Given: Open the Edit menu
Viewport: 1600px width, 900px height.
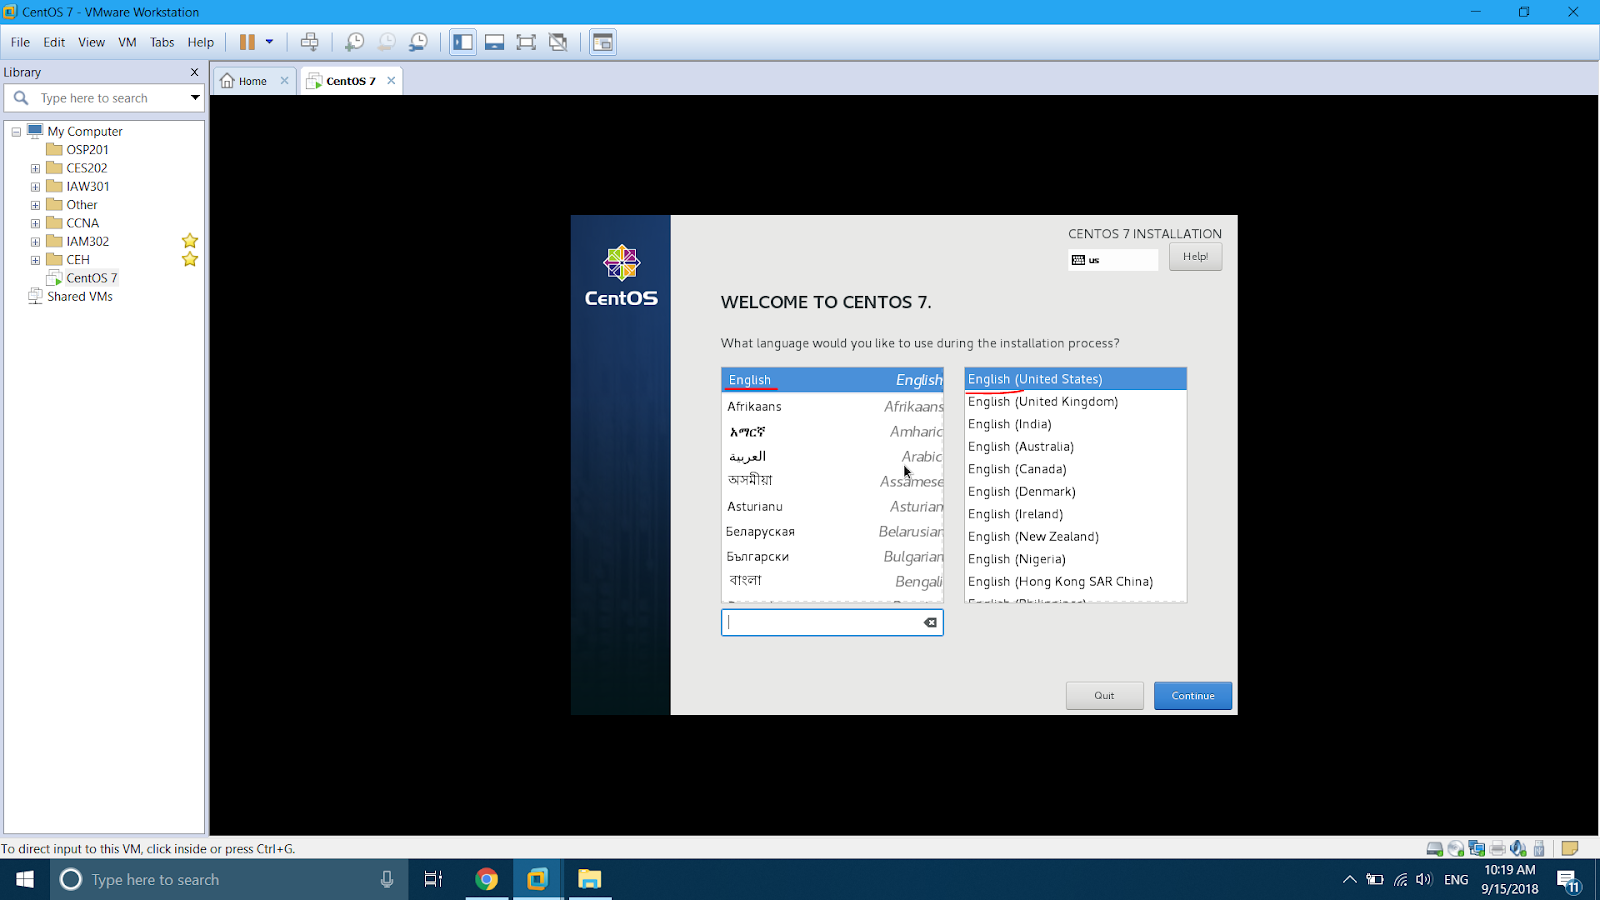Looking at the screenshot, I should pos(54,42).
